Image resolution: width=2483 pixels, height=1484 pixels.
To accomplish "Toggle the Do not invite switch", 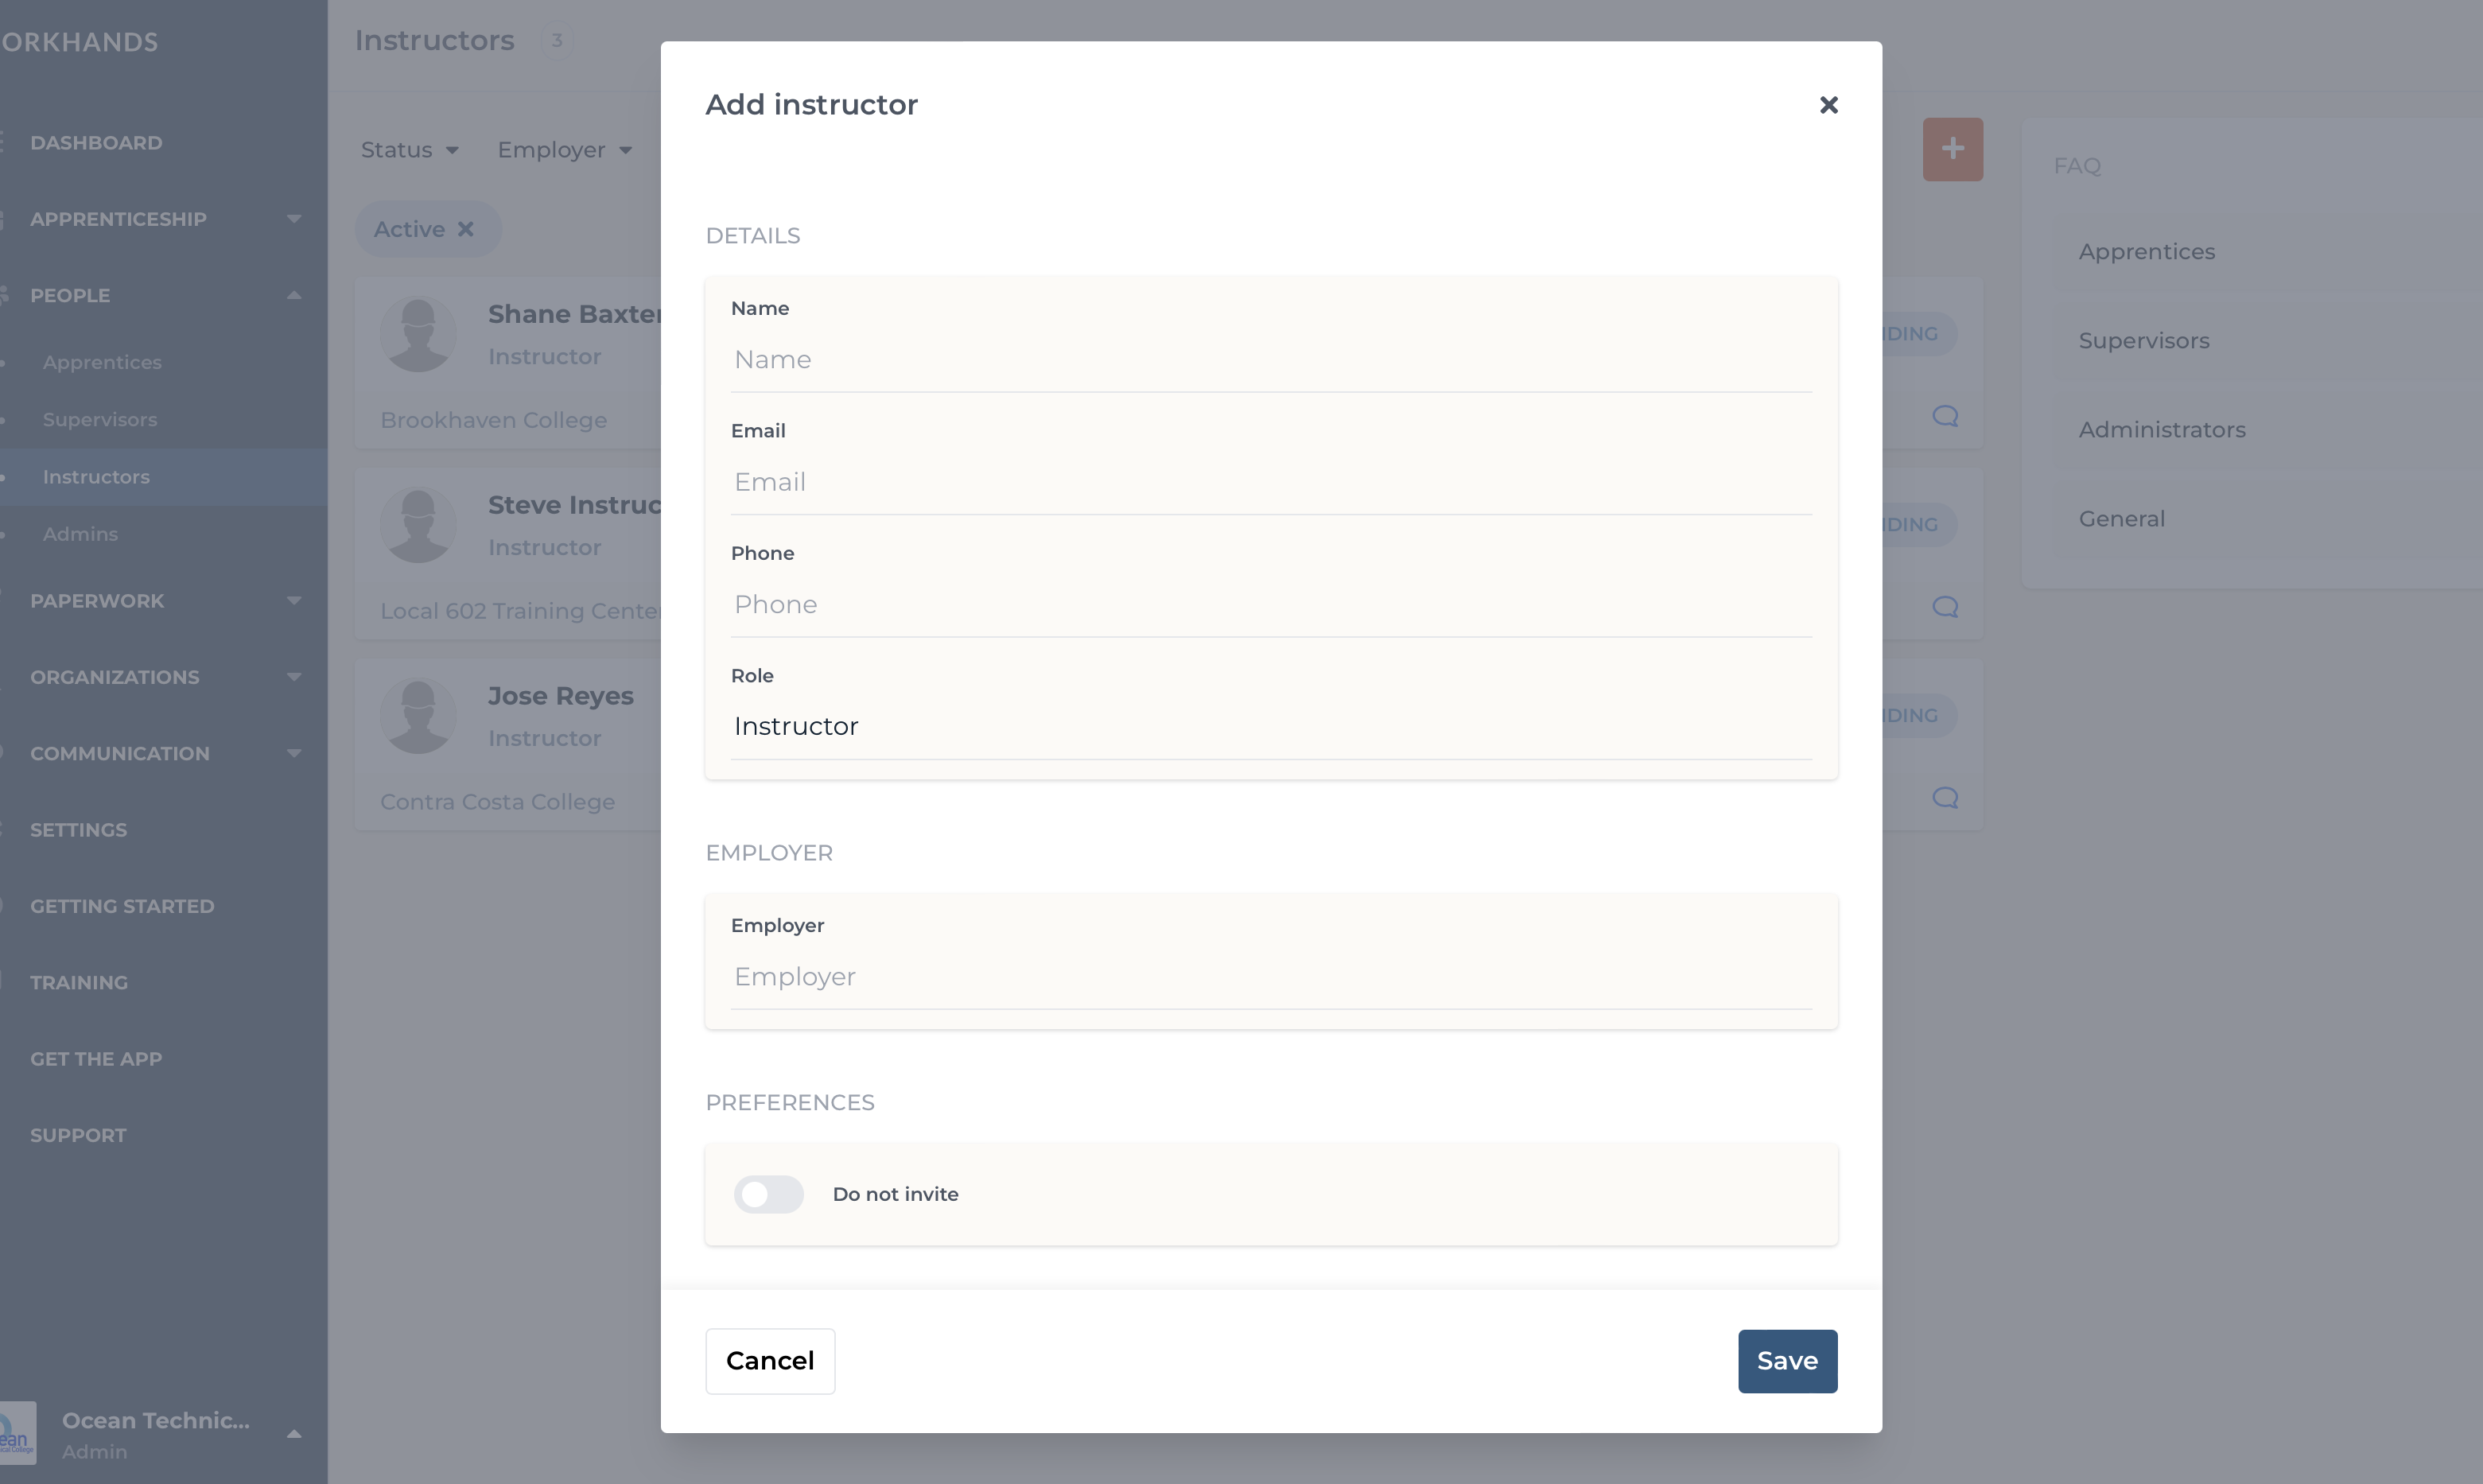I will (768, 1194).
